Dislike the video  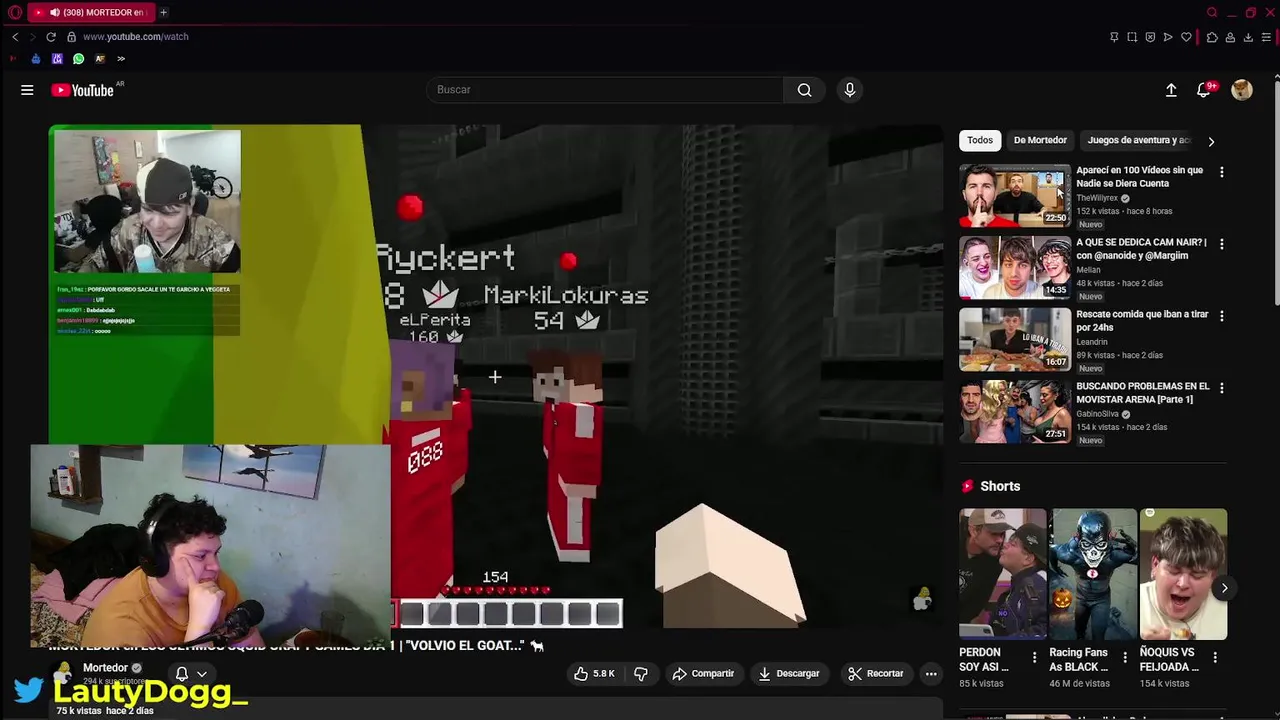pos(641,674)
